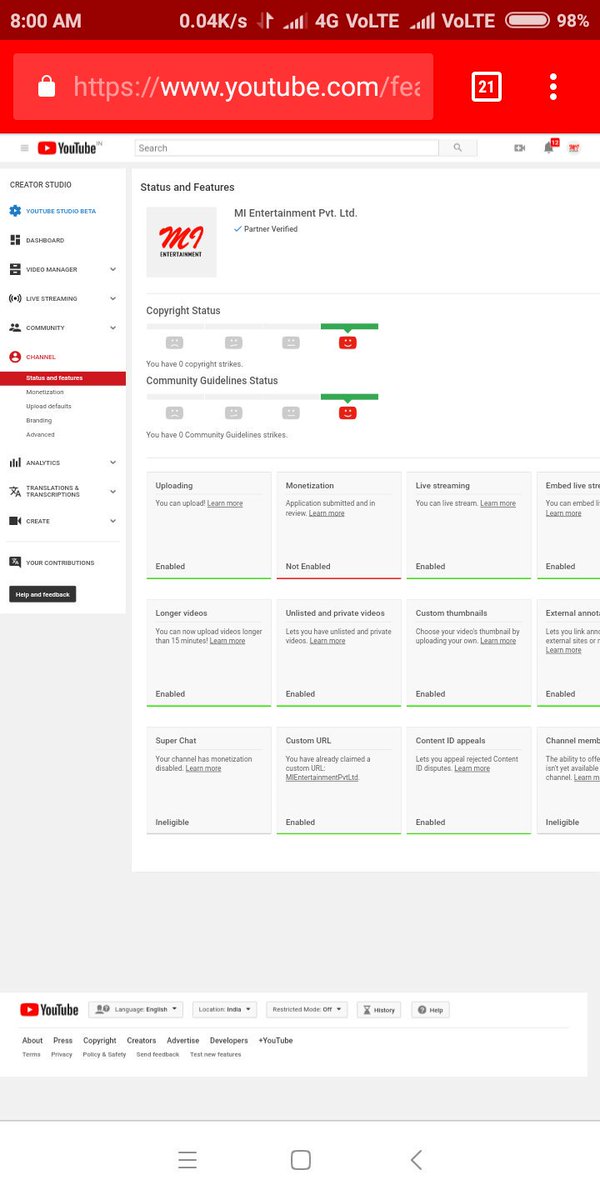Click the Send feedback footer link
Viewport: 600px width, 1200px height.
[x=158, y=1054]
